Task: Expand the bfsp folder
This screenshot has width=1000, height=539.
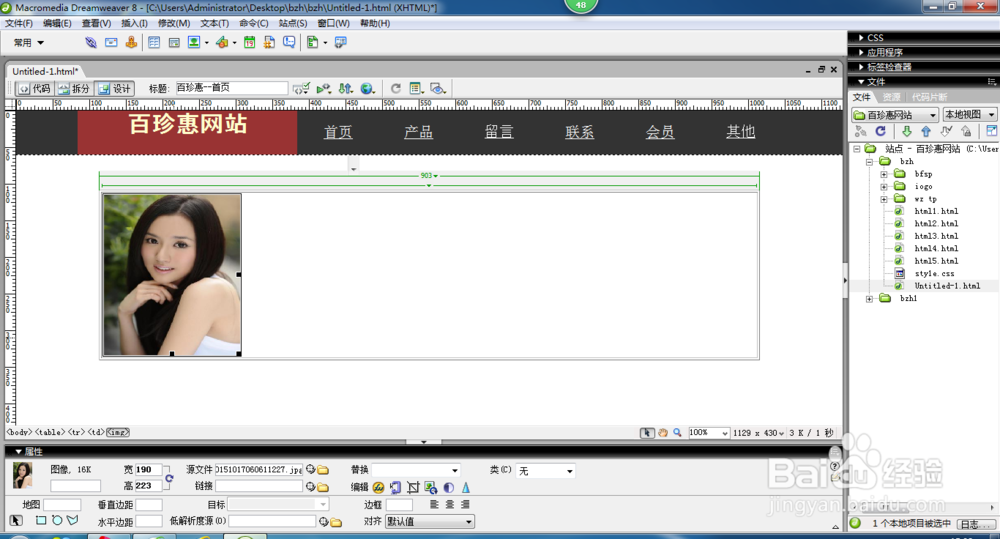Action: click(884, 174)
